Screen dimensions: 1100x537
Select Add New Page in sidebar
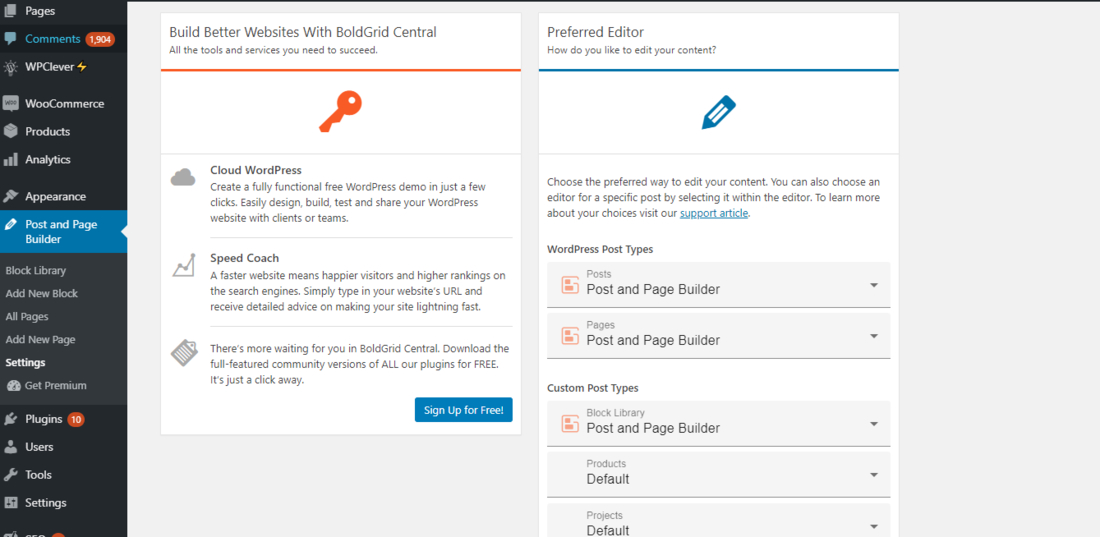[40, 340]
